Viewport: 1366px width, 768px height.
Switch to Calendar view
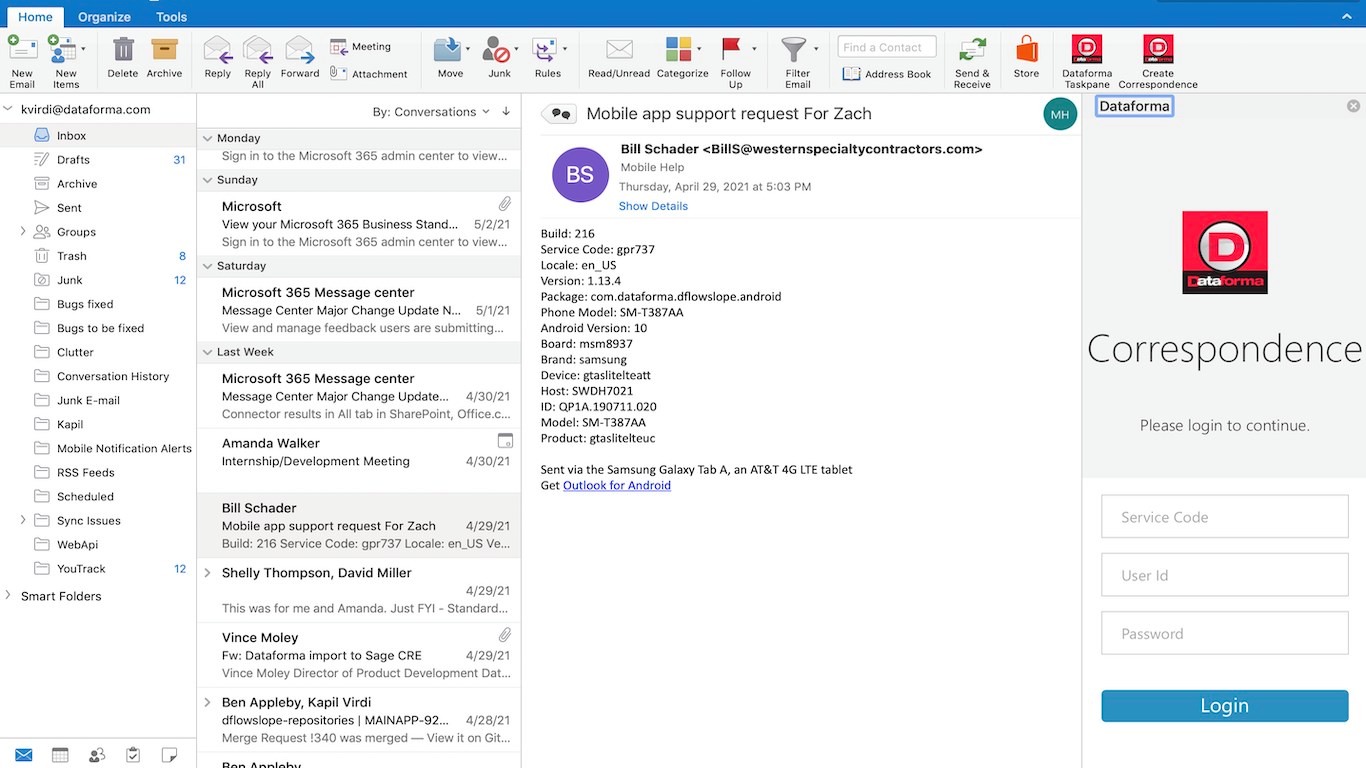coord(60,755)
